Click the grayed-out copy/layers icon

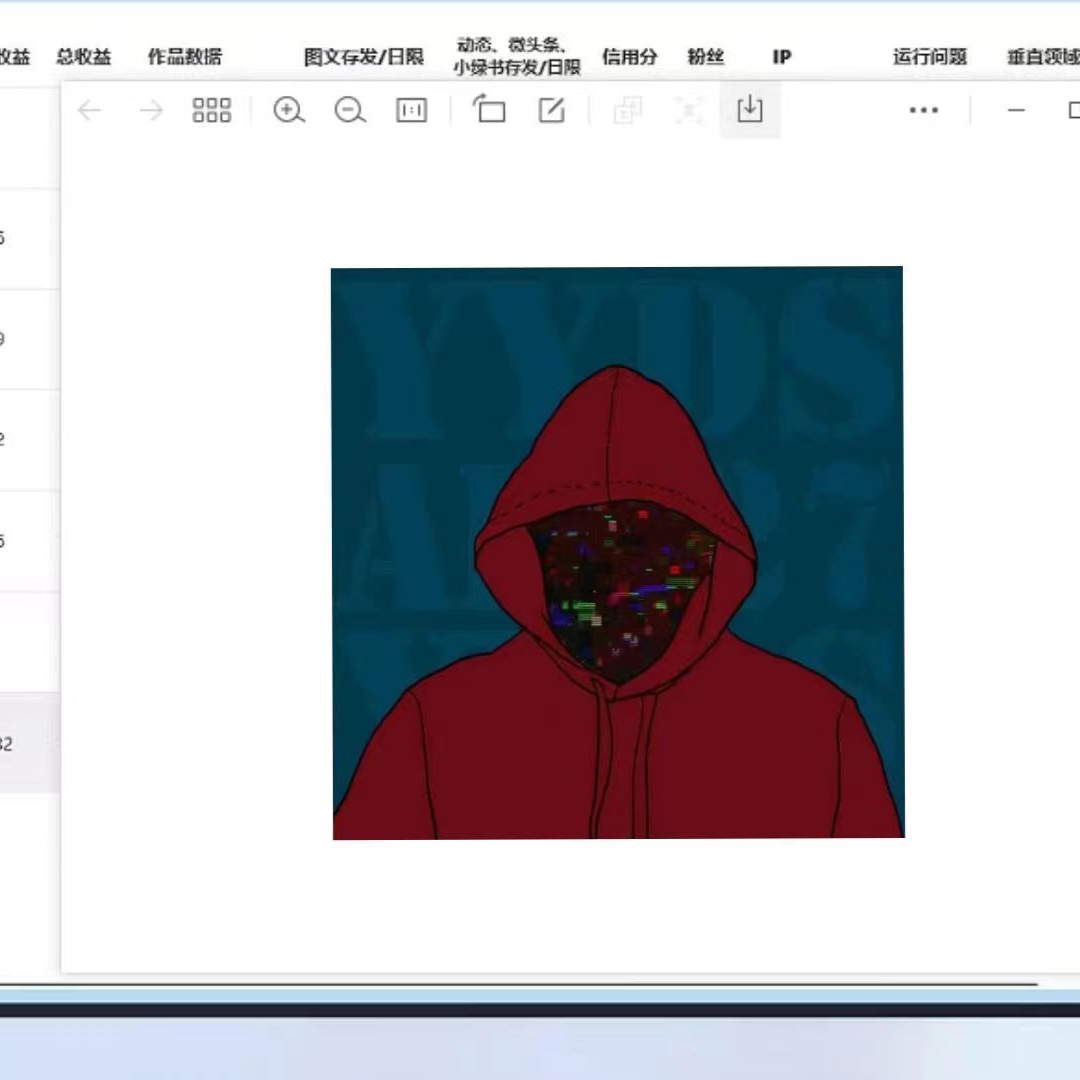tap(628, 110)
